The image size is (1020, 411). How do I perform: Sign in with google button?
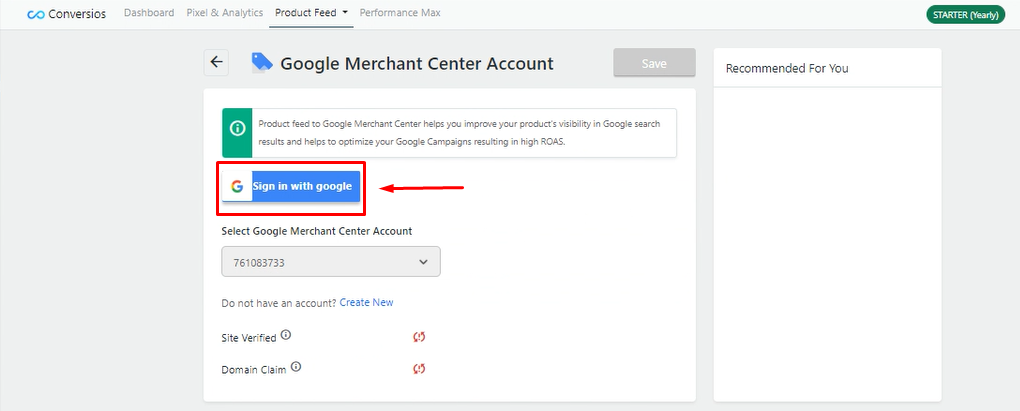click(x=291, y=187)
